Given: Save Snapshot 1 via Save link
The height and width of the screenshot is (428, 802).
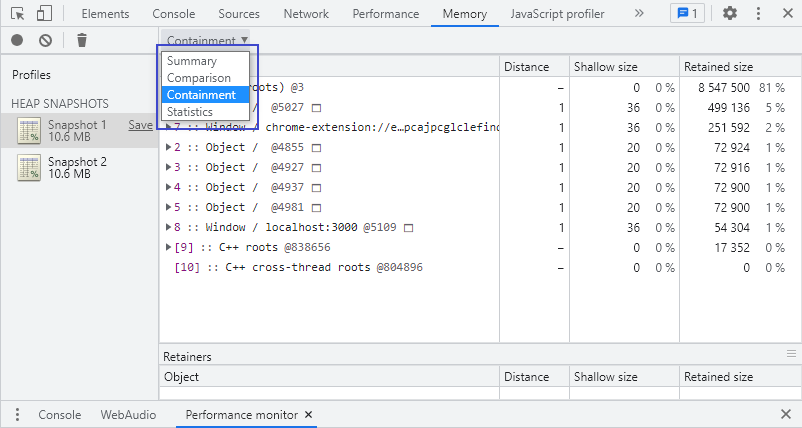Looking at the screenshot, I should point(140,125).
